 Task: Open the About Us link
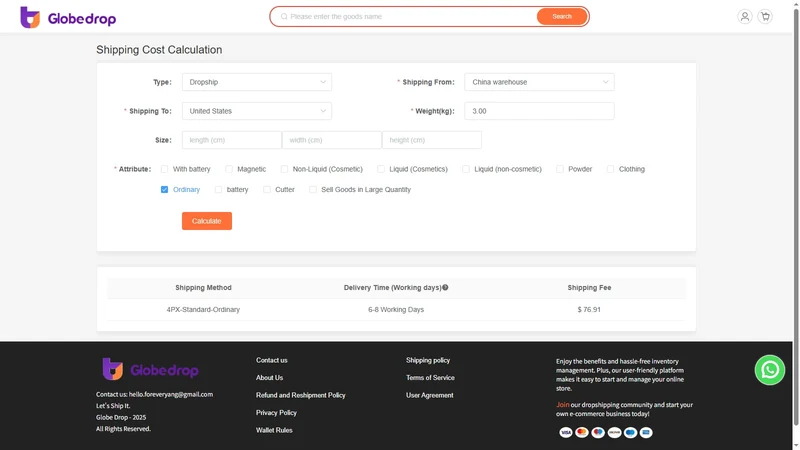[x=269, y=378]
